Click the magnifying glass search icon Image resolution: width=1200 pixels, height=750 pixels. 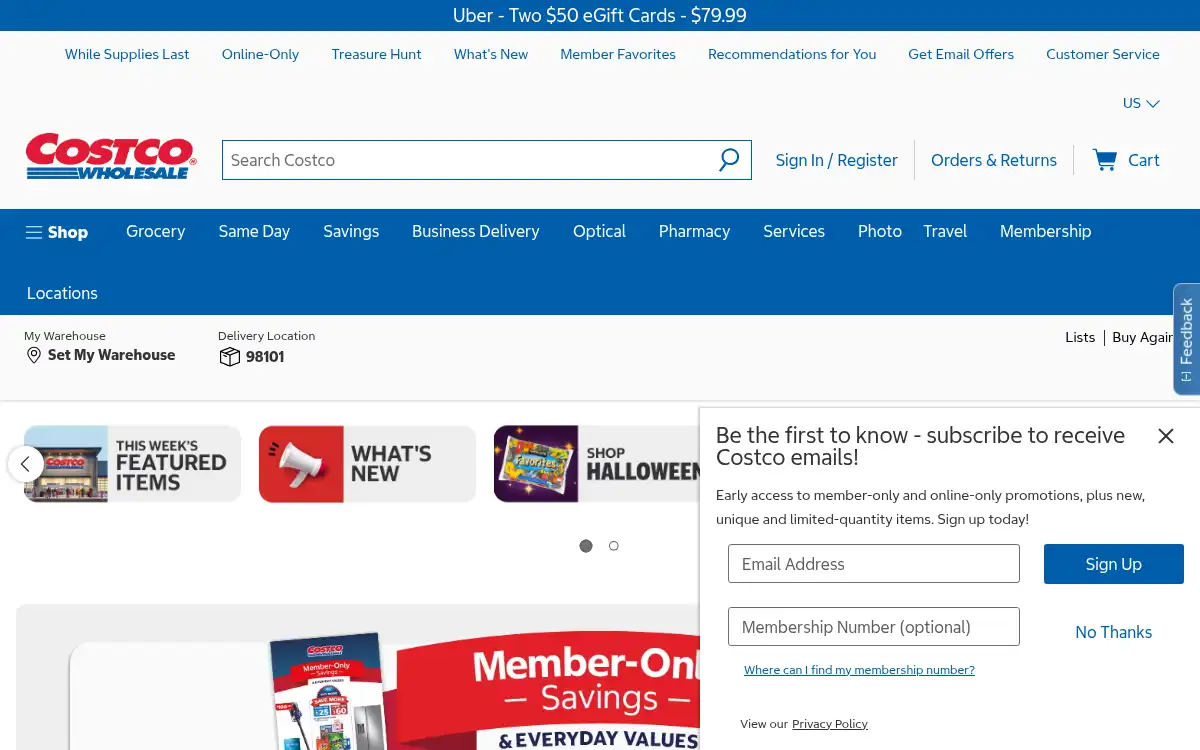(729, 160)
